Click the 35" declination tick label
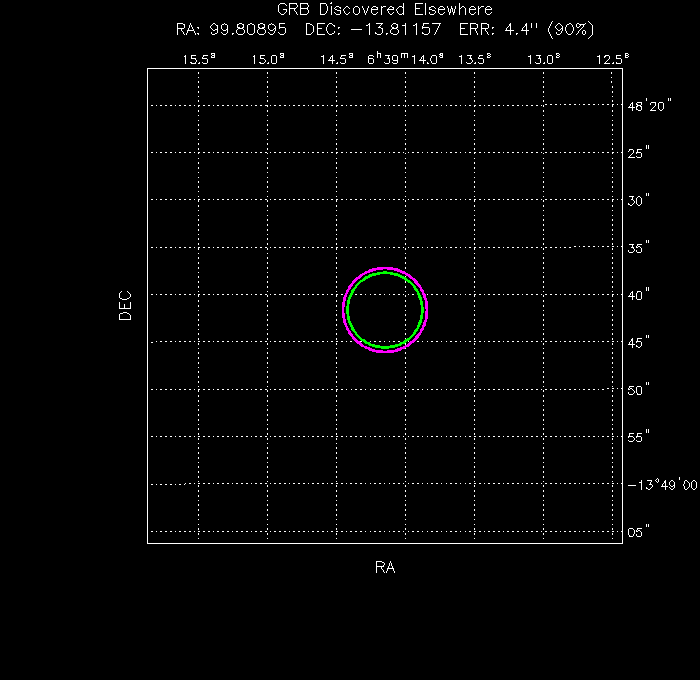Image resolution: width=700 pixels, height=680 pixels. pos(638,248)
